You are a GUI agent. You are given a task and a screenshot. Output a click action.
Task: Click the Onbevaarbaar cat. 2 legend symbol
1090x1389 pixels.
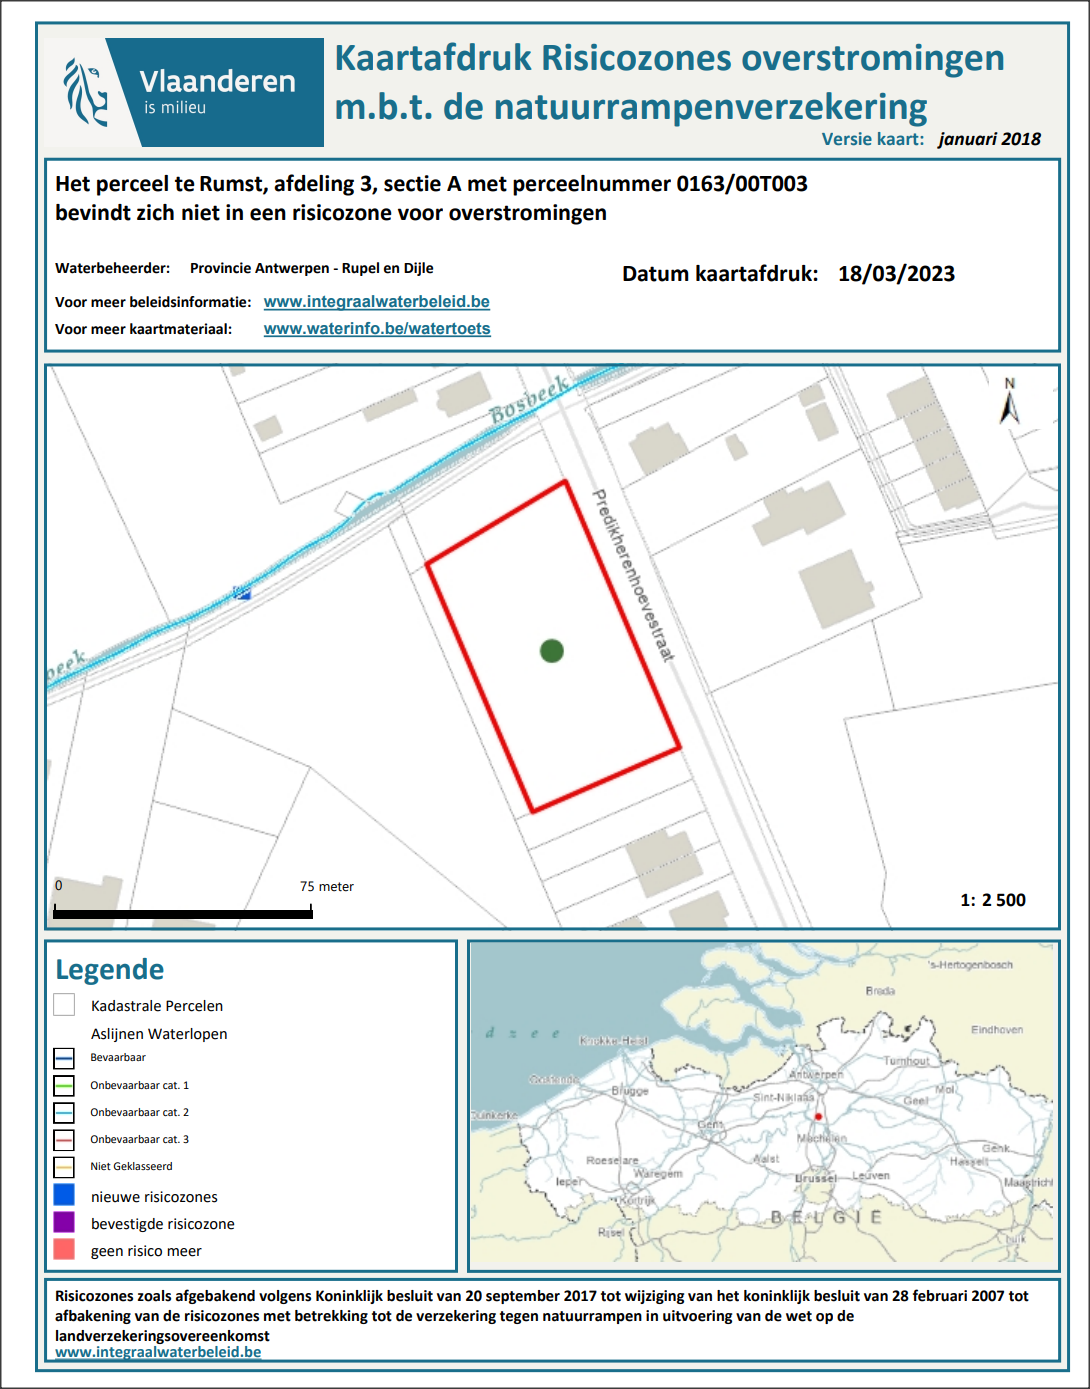click(x=64, y=1112)
